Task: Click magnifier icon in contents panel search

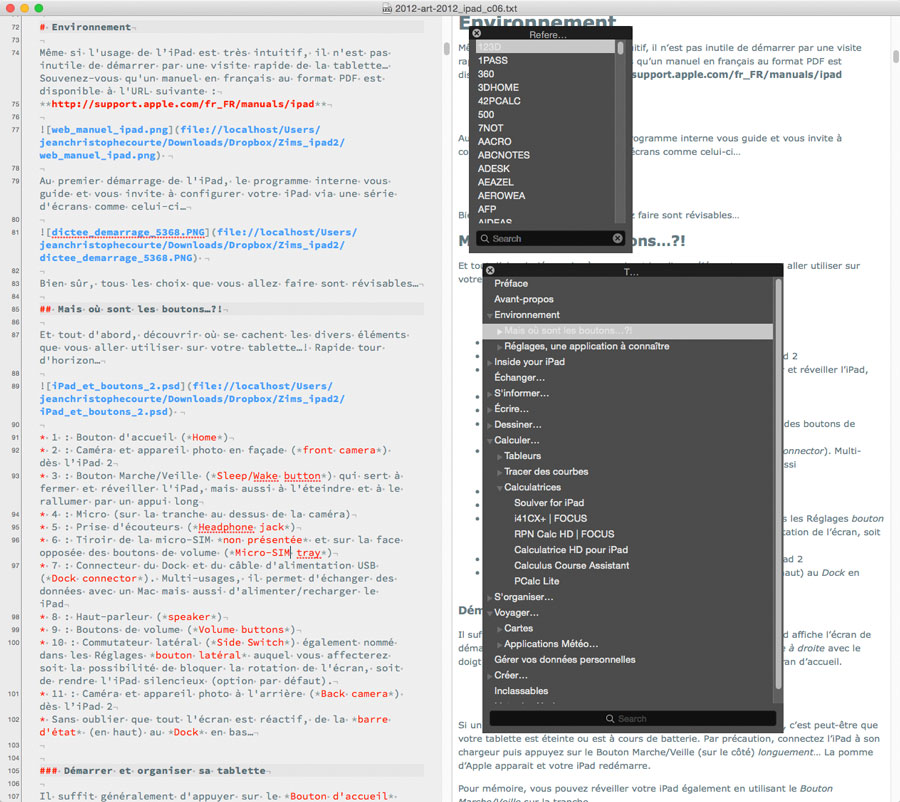Action: (610, 719)
